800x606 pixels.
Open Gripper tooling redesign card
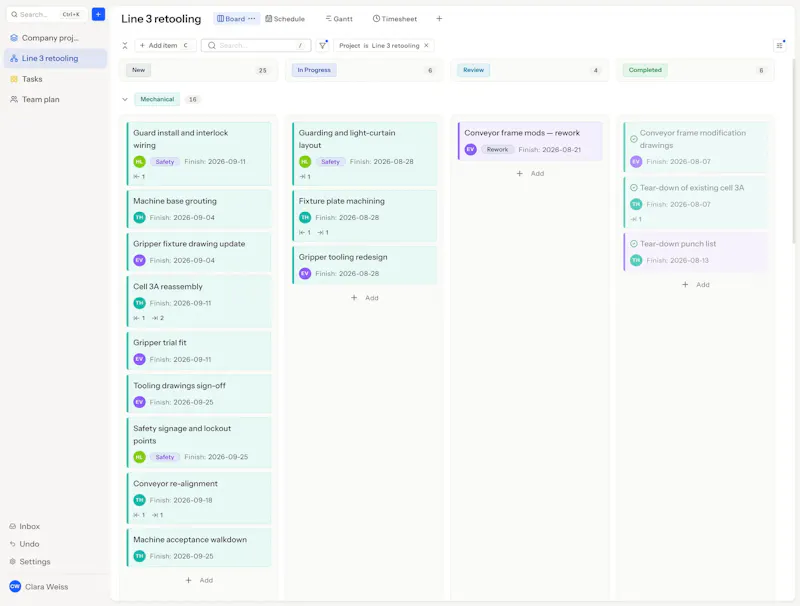365,265
